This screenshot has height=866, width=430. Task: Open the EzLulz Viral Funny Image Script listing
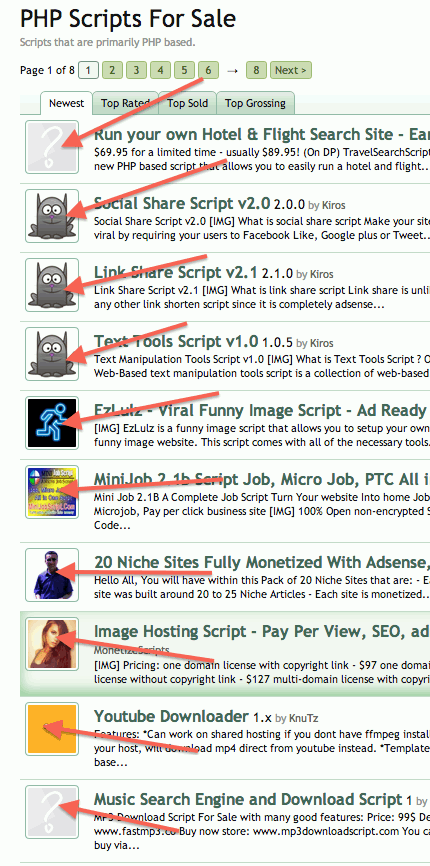point(260,410)
